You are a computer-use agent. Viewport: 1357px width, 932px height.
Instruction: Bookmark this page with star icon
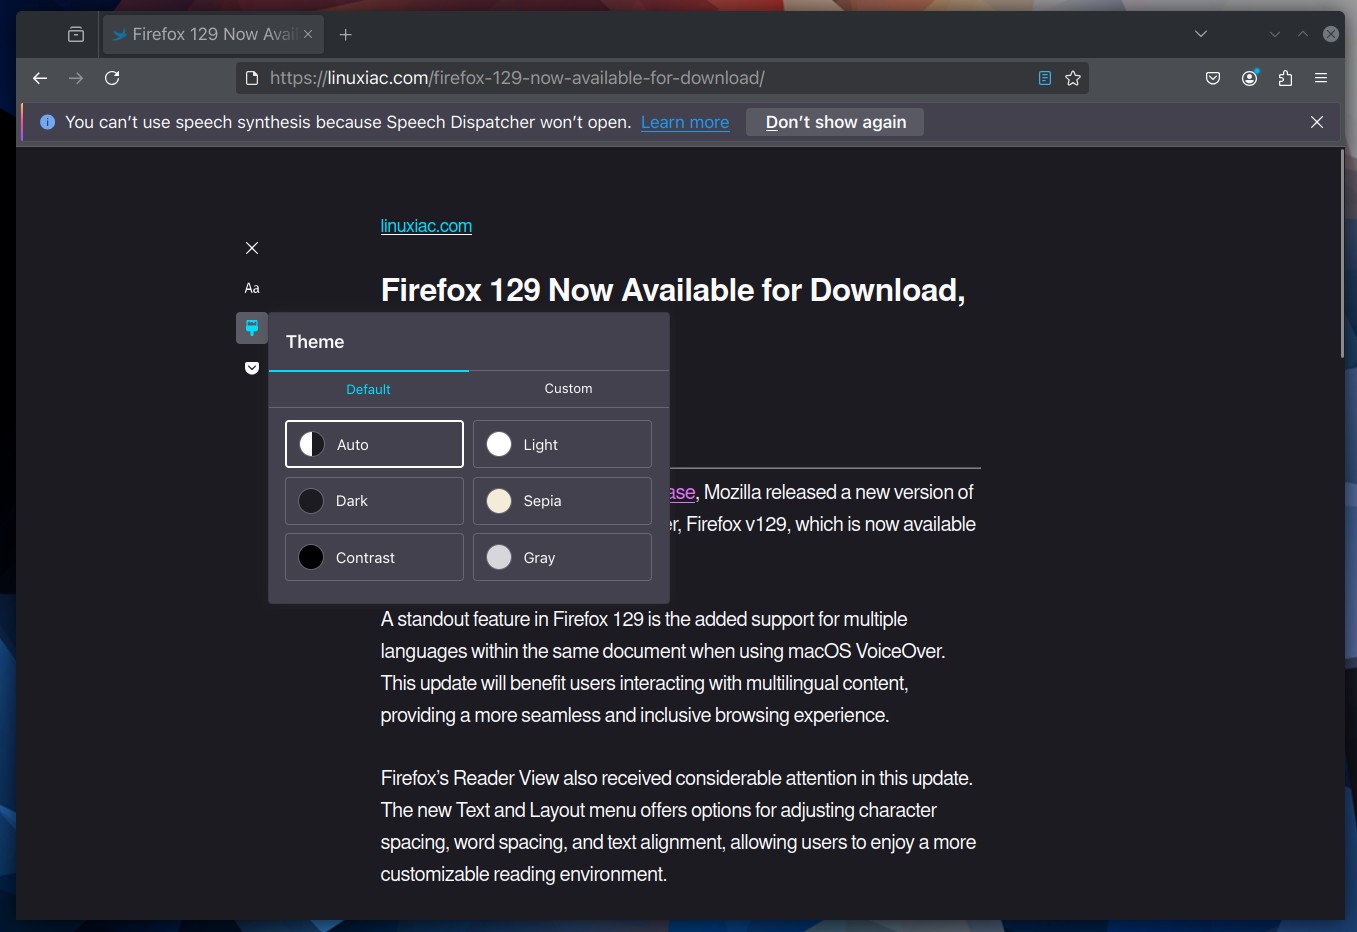pyautogui.click(x=1073, y=78)
